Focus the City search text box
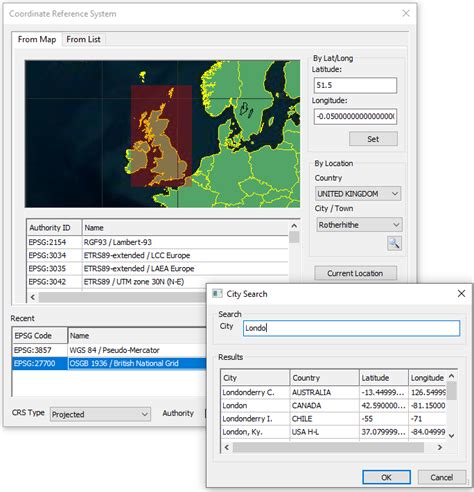The width and height of the screenshot is (474, 492). point(352,328)
